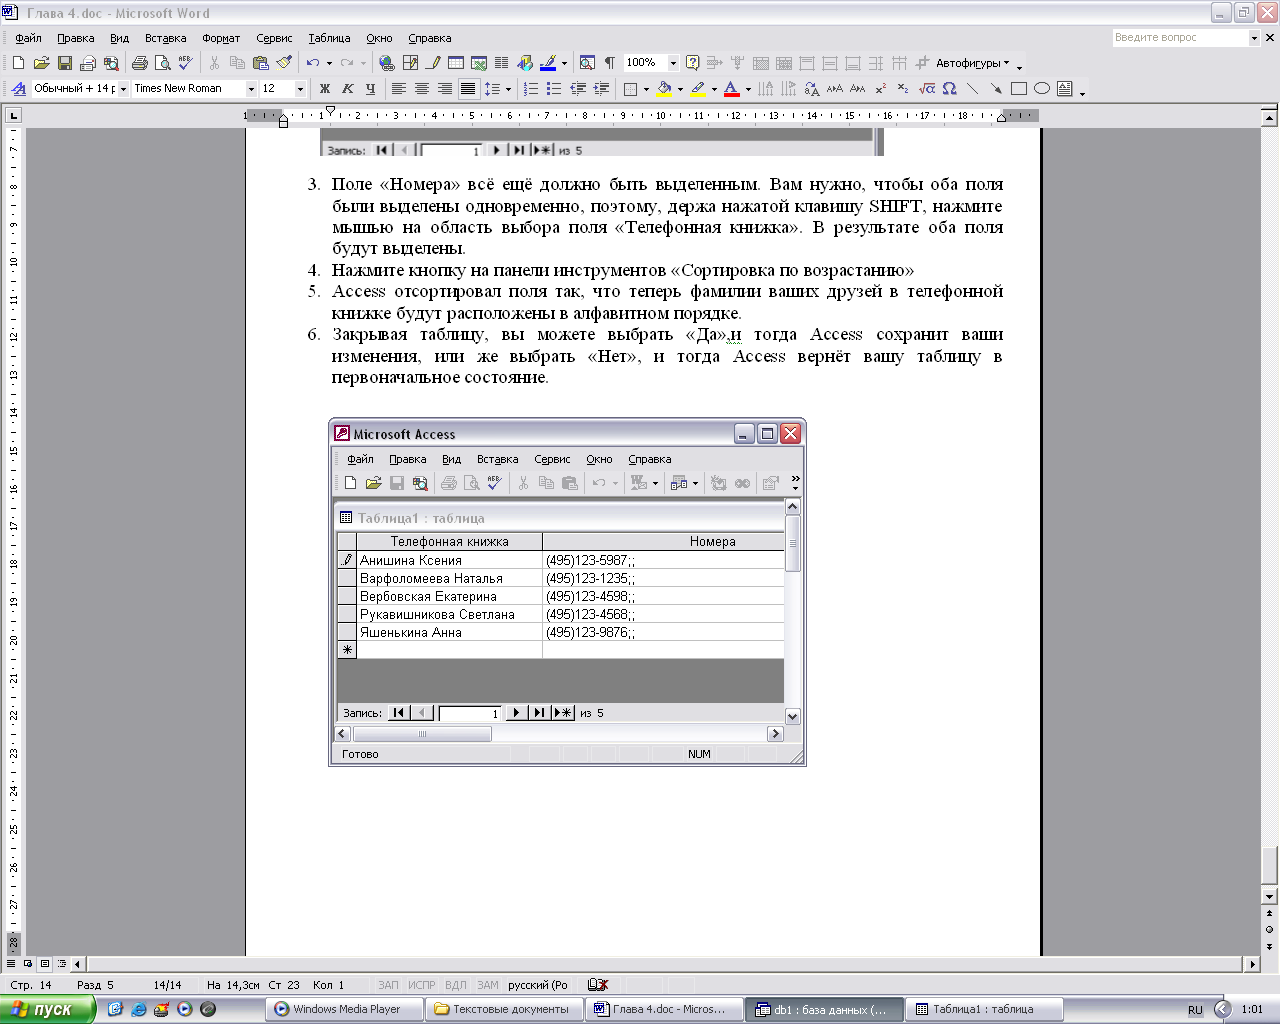This screenshot has width=1280, height=1024.
Task: Switch to Windows Media Player taskbar button
Action: click(345, 1009)
